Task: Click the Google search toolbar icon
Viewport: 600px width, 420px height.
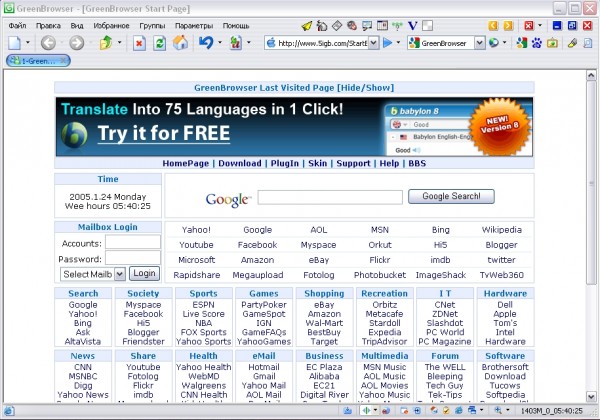Action: tap(522, 43)
